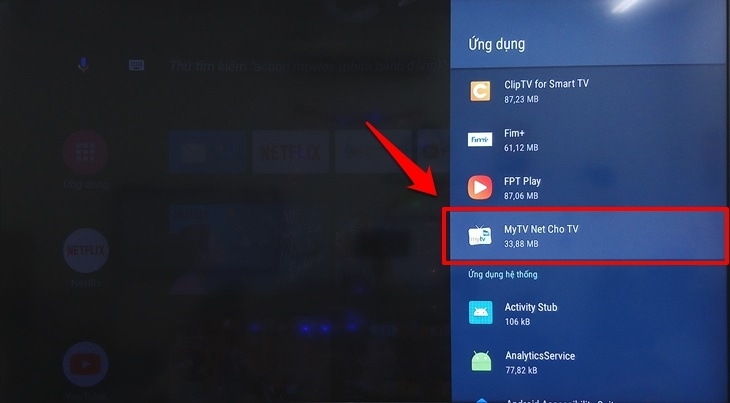Click the 77,82 kB size text
The image size is (730, 403).
pyautogui.click(x=521, y=370)
